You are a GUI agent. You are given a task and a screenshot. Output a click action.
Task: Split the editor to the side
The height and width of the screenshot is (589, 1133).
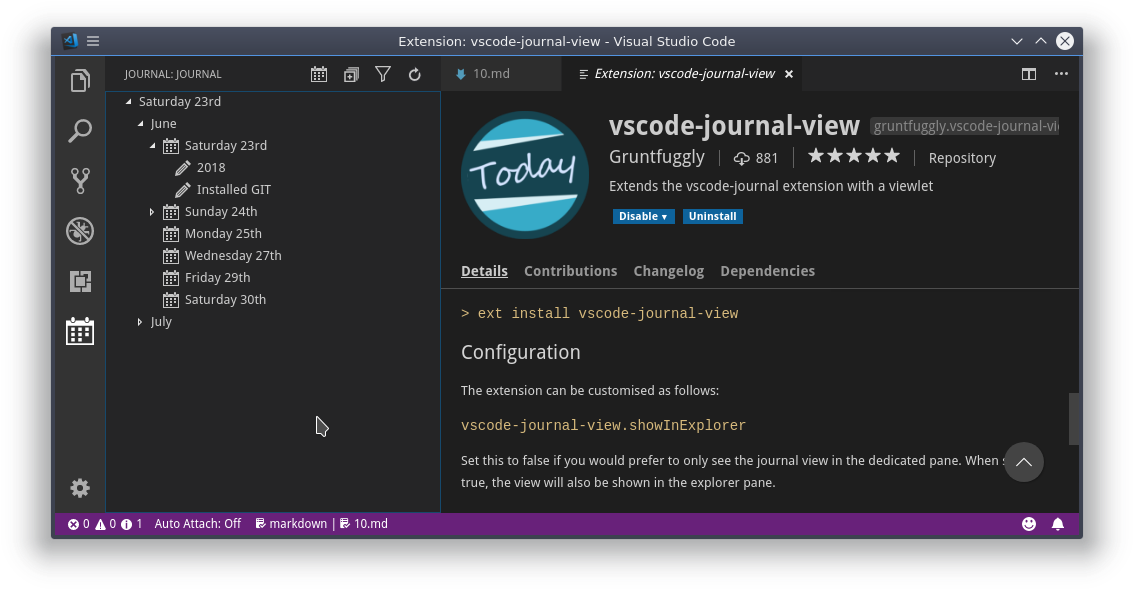click(x=1029, y=74)
